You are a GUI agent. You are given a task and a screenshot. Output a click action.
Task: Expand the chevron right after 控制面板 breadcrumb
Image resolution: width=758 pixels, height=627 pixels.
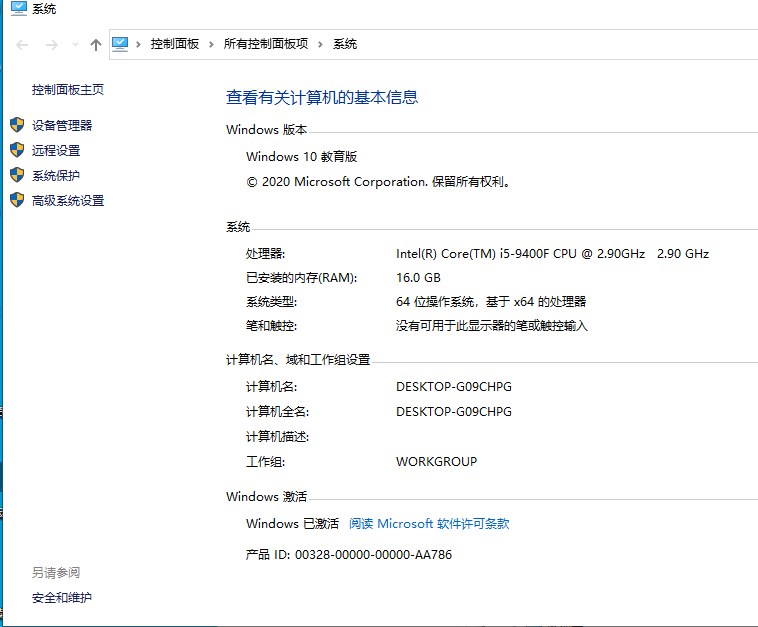tap(211, 44)
